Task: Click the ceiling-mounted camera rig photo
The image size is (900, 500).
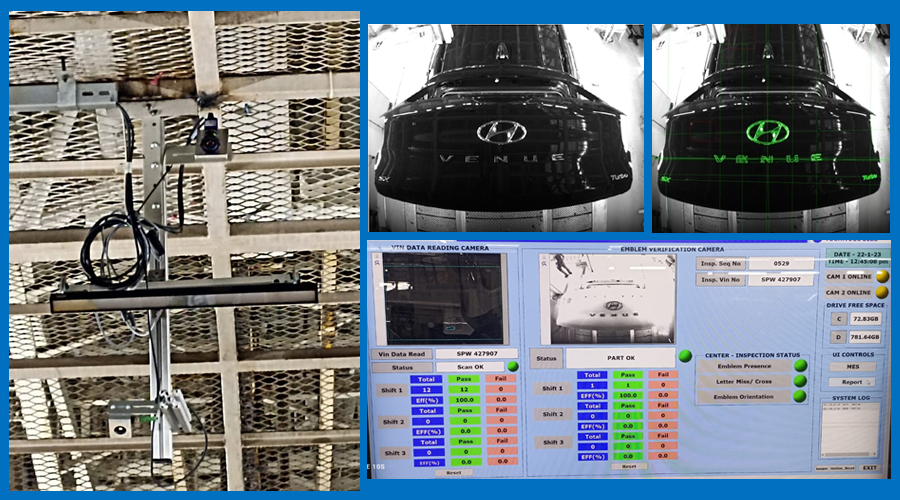Action: [184, 251]
